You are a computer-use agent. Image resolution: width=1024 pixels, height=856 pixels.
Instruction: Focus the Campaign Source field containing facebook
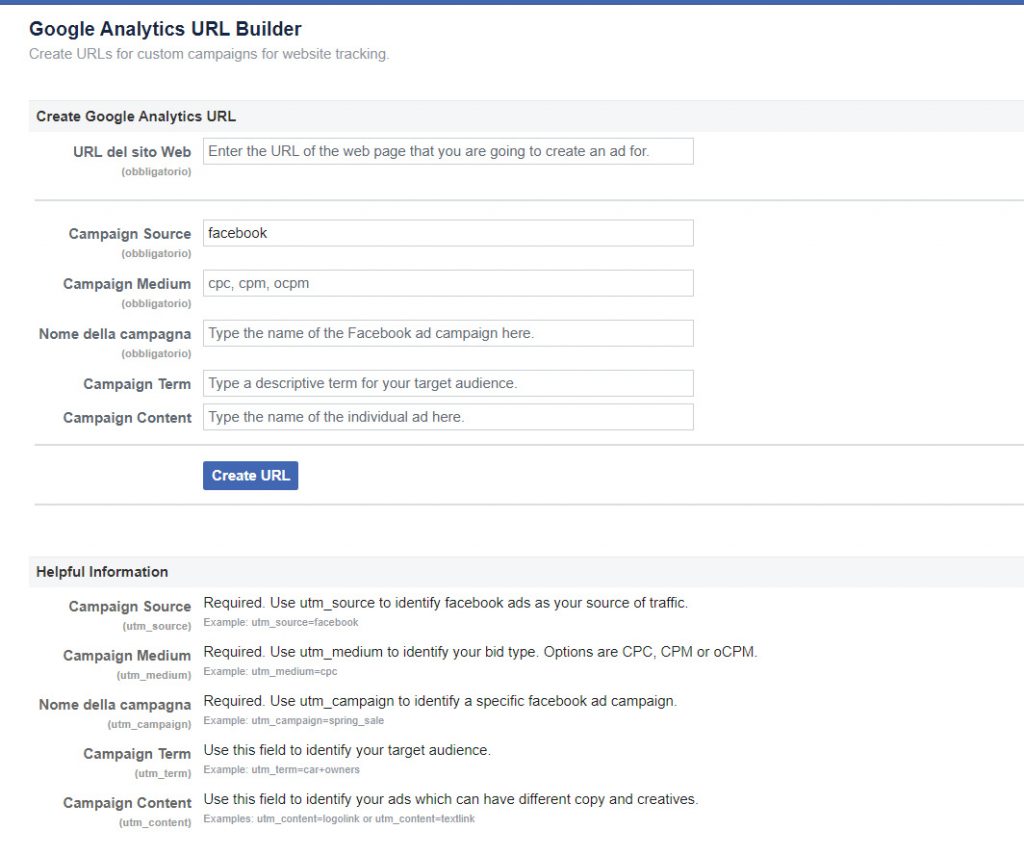point(448,233)
